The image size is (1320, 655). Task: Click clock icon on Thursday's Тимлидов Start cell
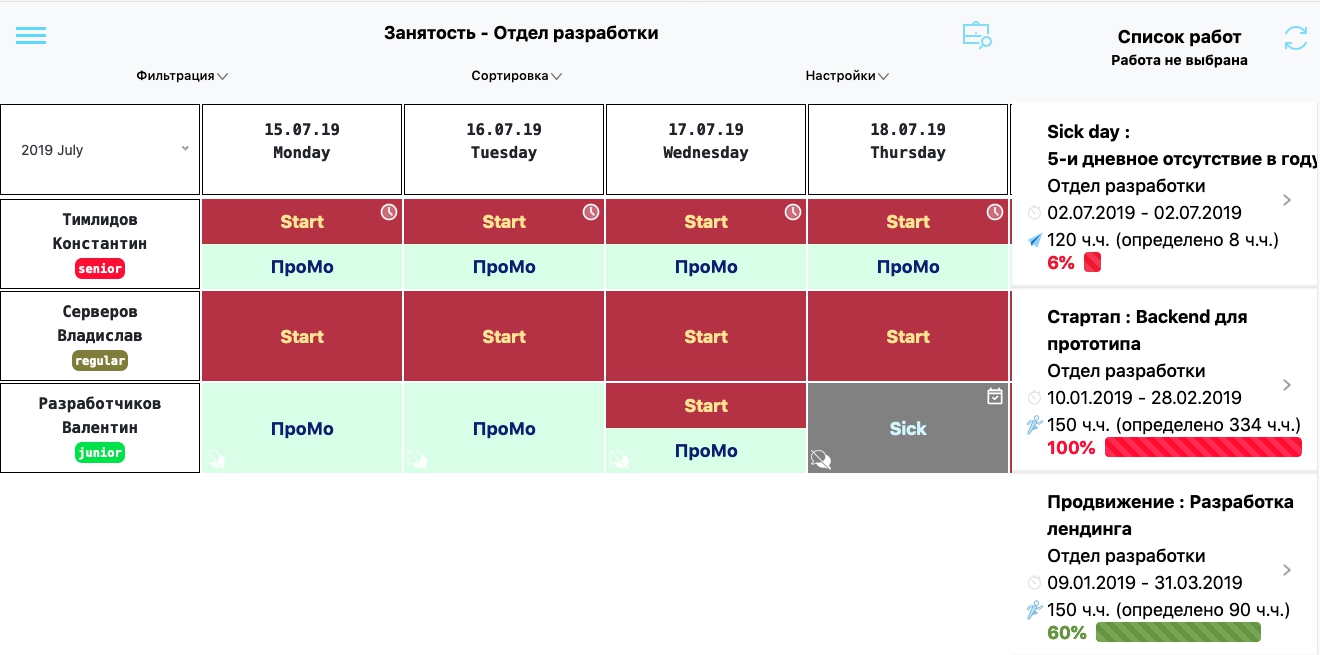click(x=994, y=212)
